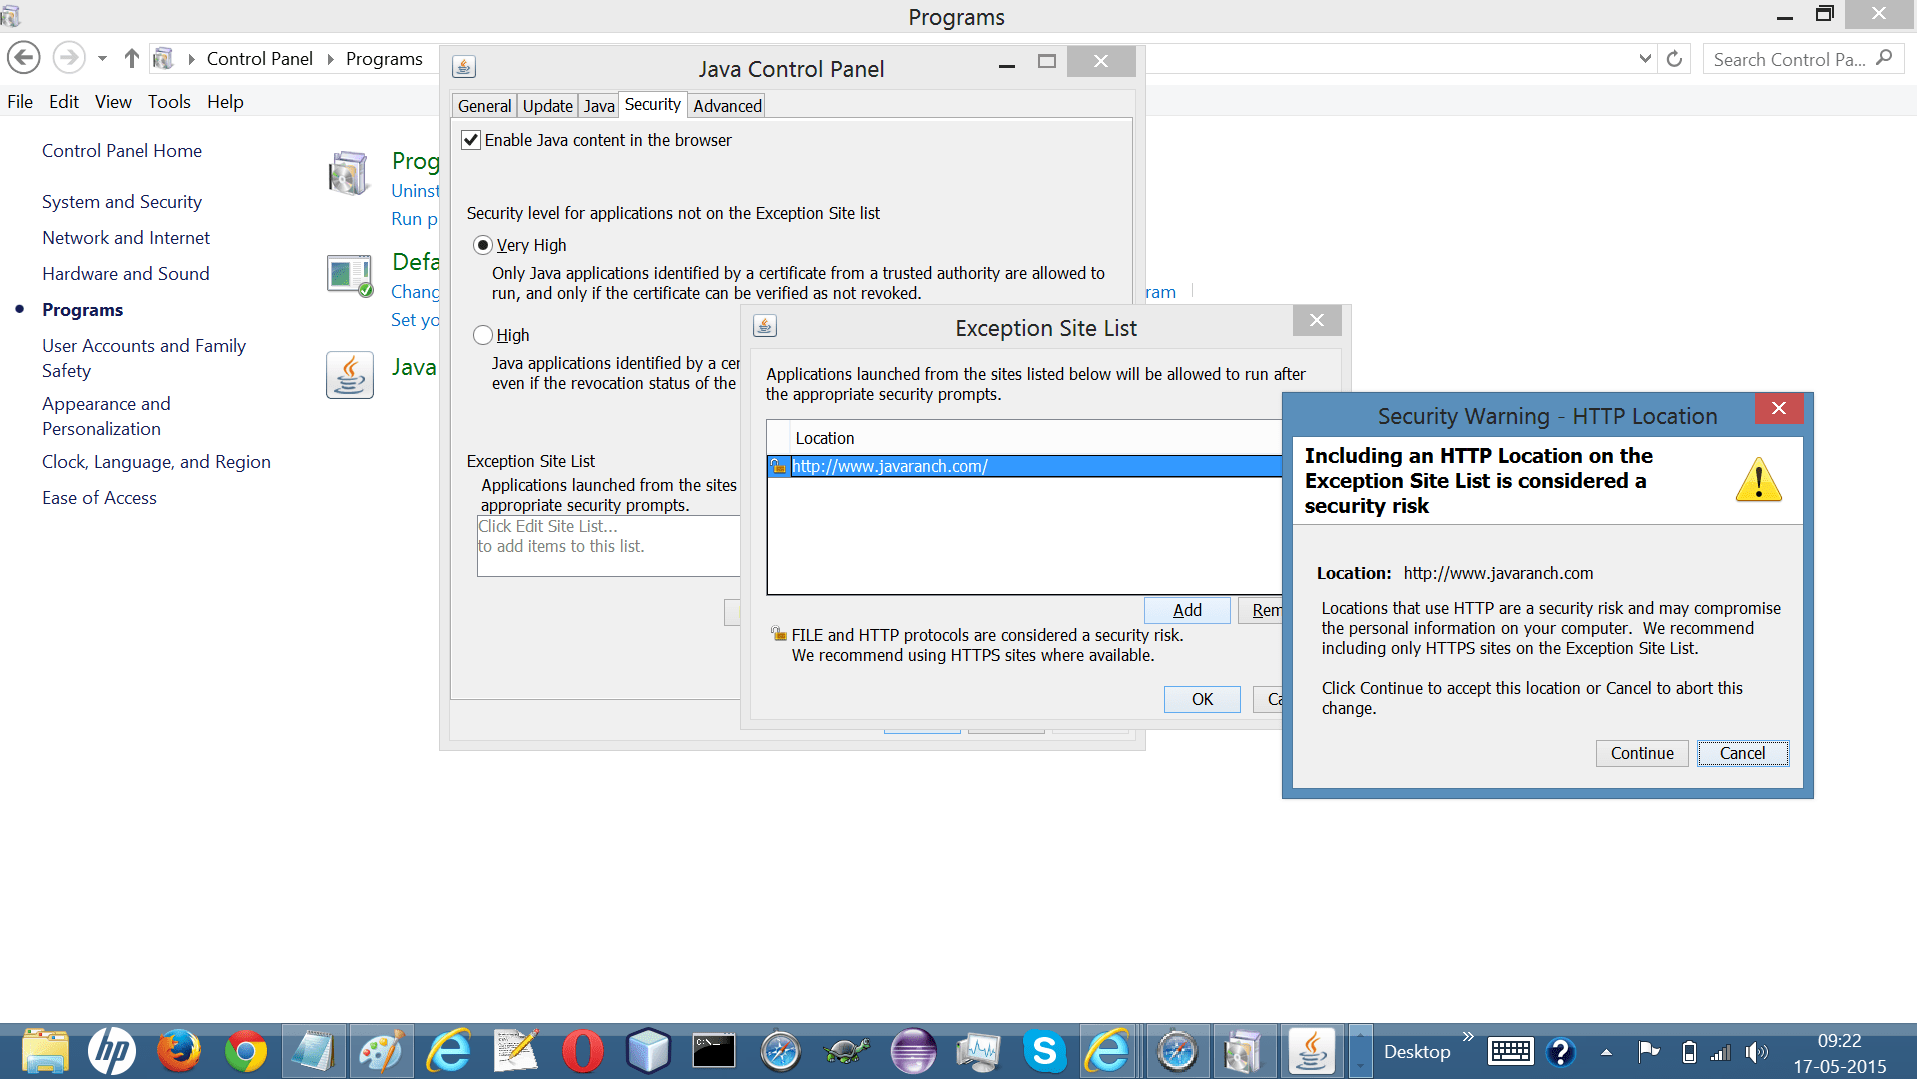
Task: Open Hardware and Sound link
Action: 126,274
